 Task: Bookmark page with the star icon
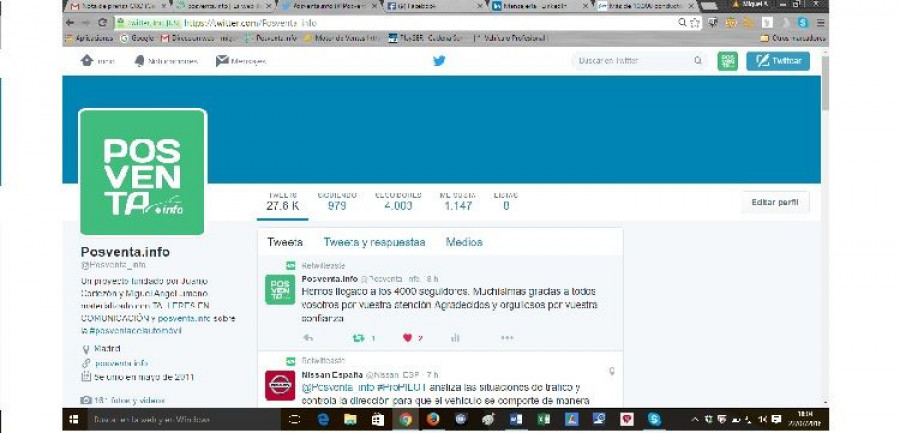[695, 23]
